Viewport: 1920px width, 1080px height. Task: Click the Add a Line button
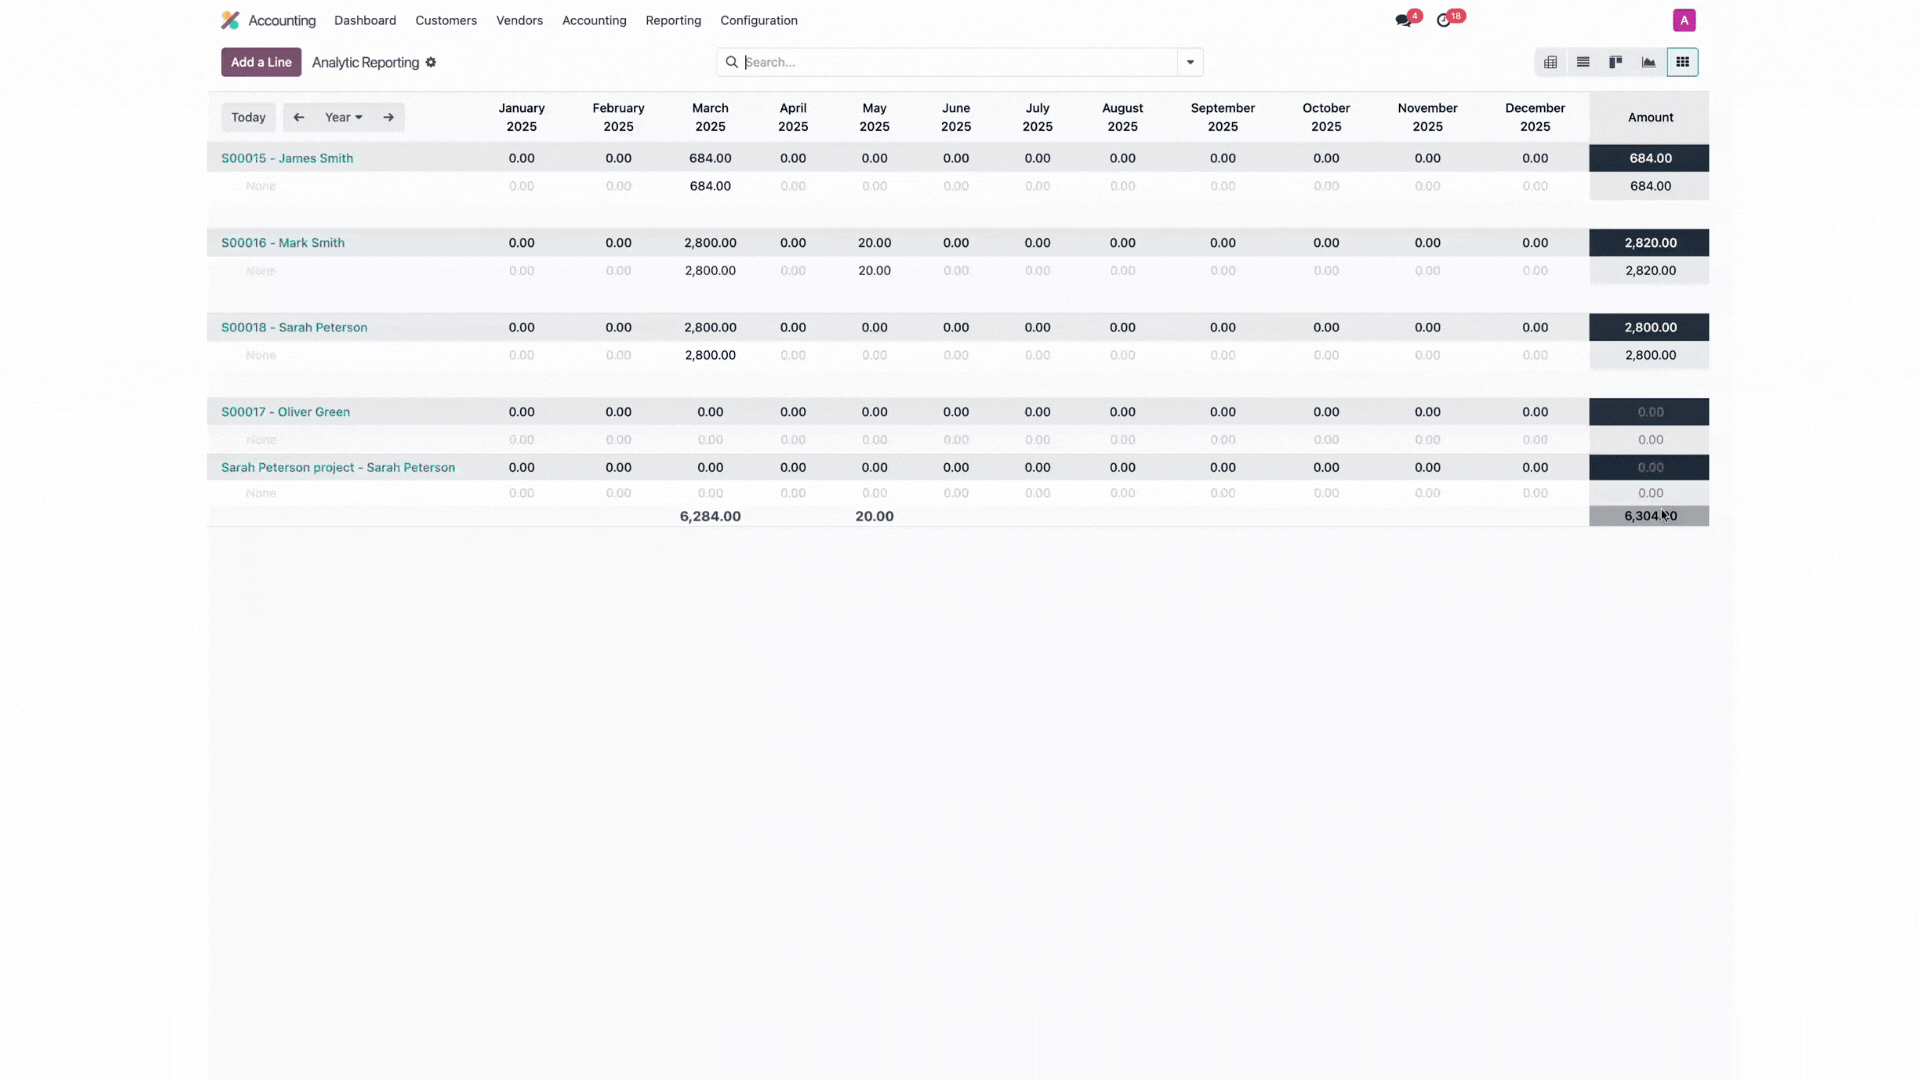pos(261,62)
